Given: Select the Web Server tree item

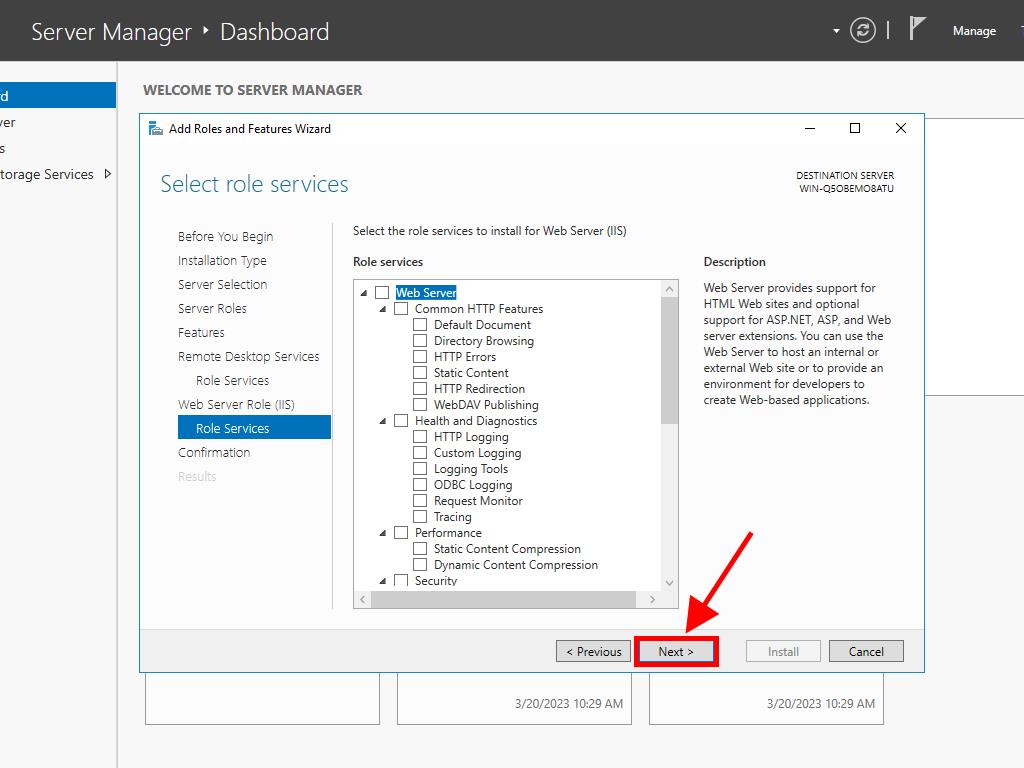Looking at the screenshot, I should pos(426,293).
